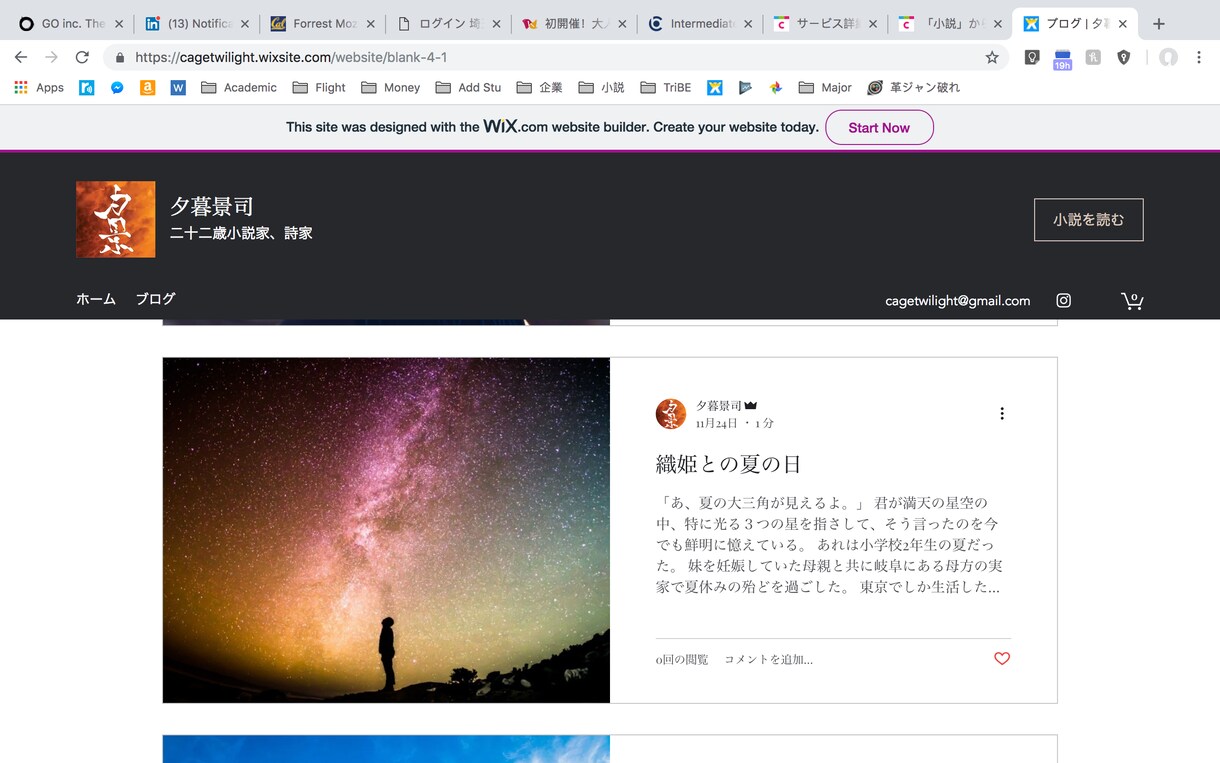Image resolution: width=1220 pixels, height=763 pixels.
Task: Open the Instagram icon in site header
Action: tap(1064, 300)
